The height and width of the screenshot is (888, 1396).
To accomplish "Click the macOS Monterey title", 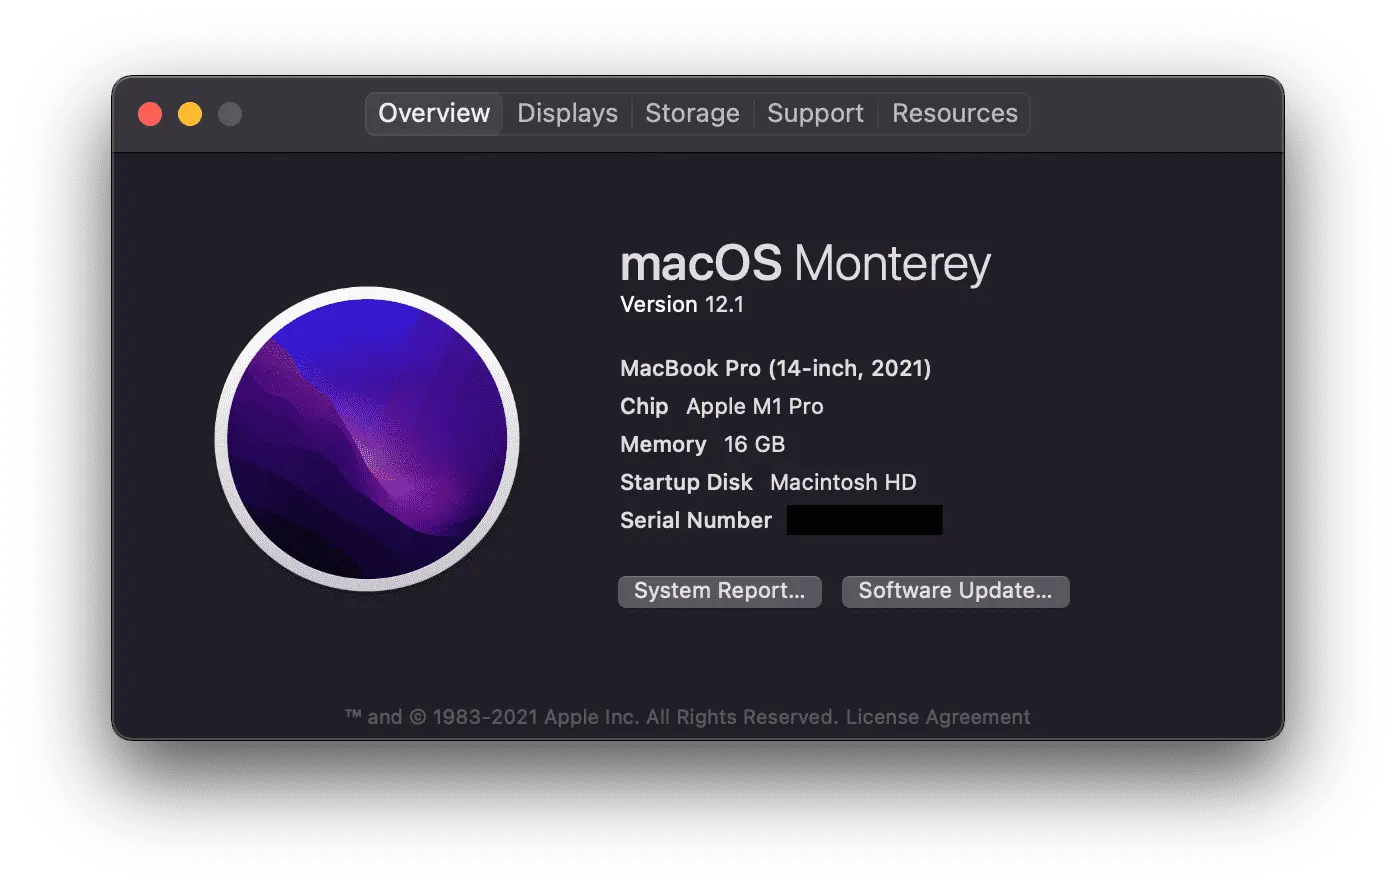I will tap(805, 264).
